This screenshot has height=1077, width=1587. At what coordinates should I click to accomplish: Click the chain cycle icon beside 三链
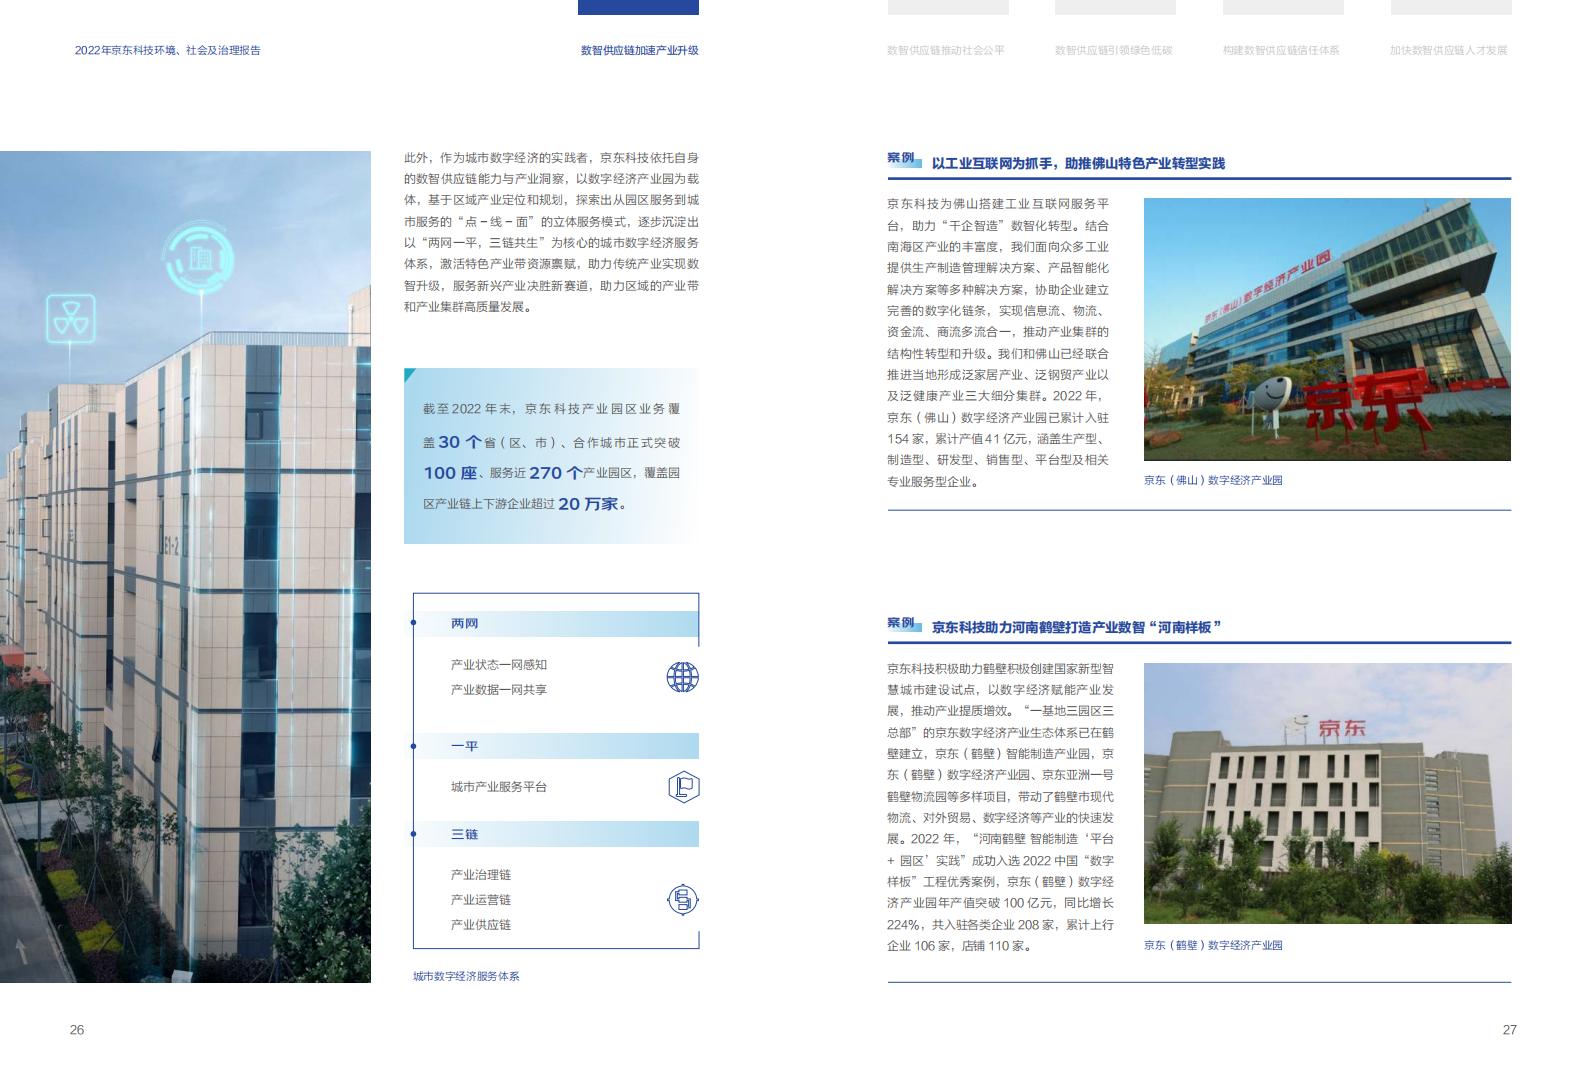[683, 900]
